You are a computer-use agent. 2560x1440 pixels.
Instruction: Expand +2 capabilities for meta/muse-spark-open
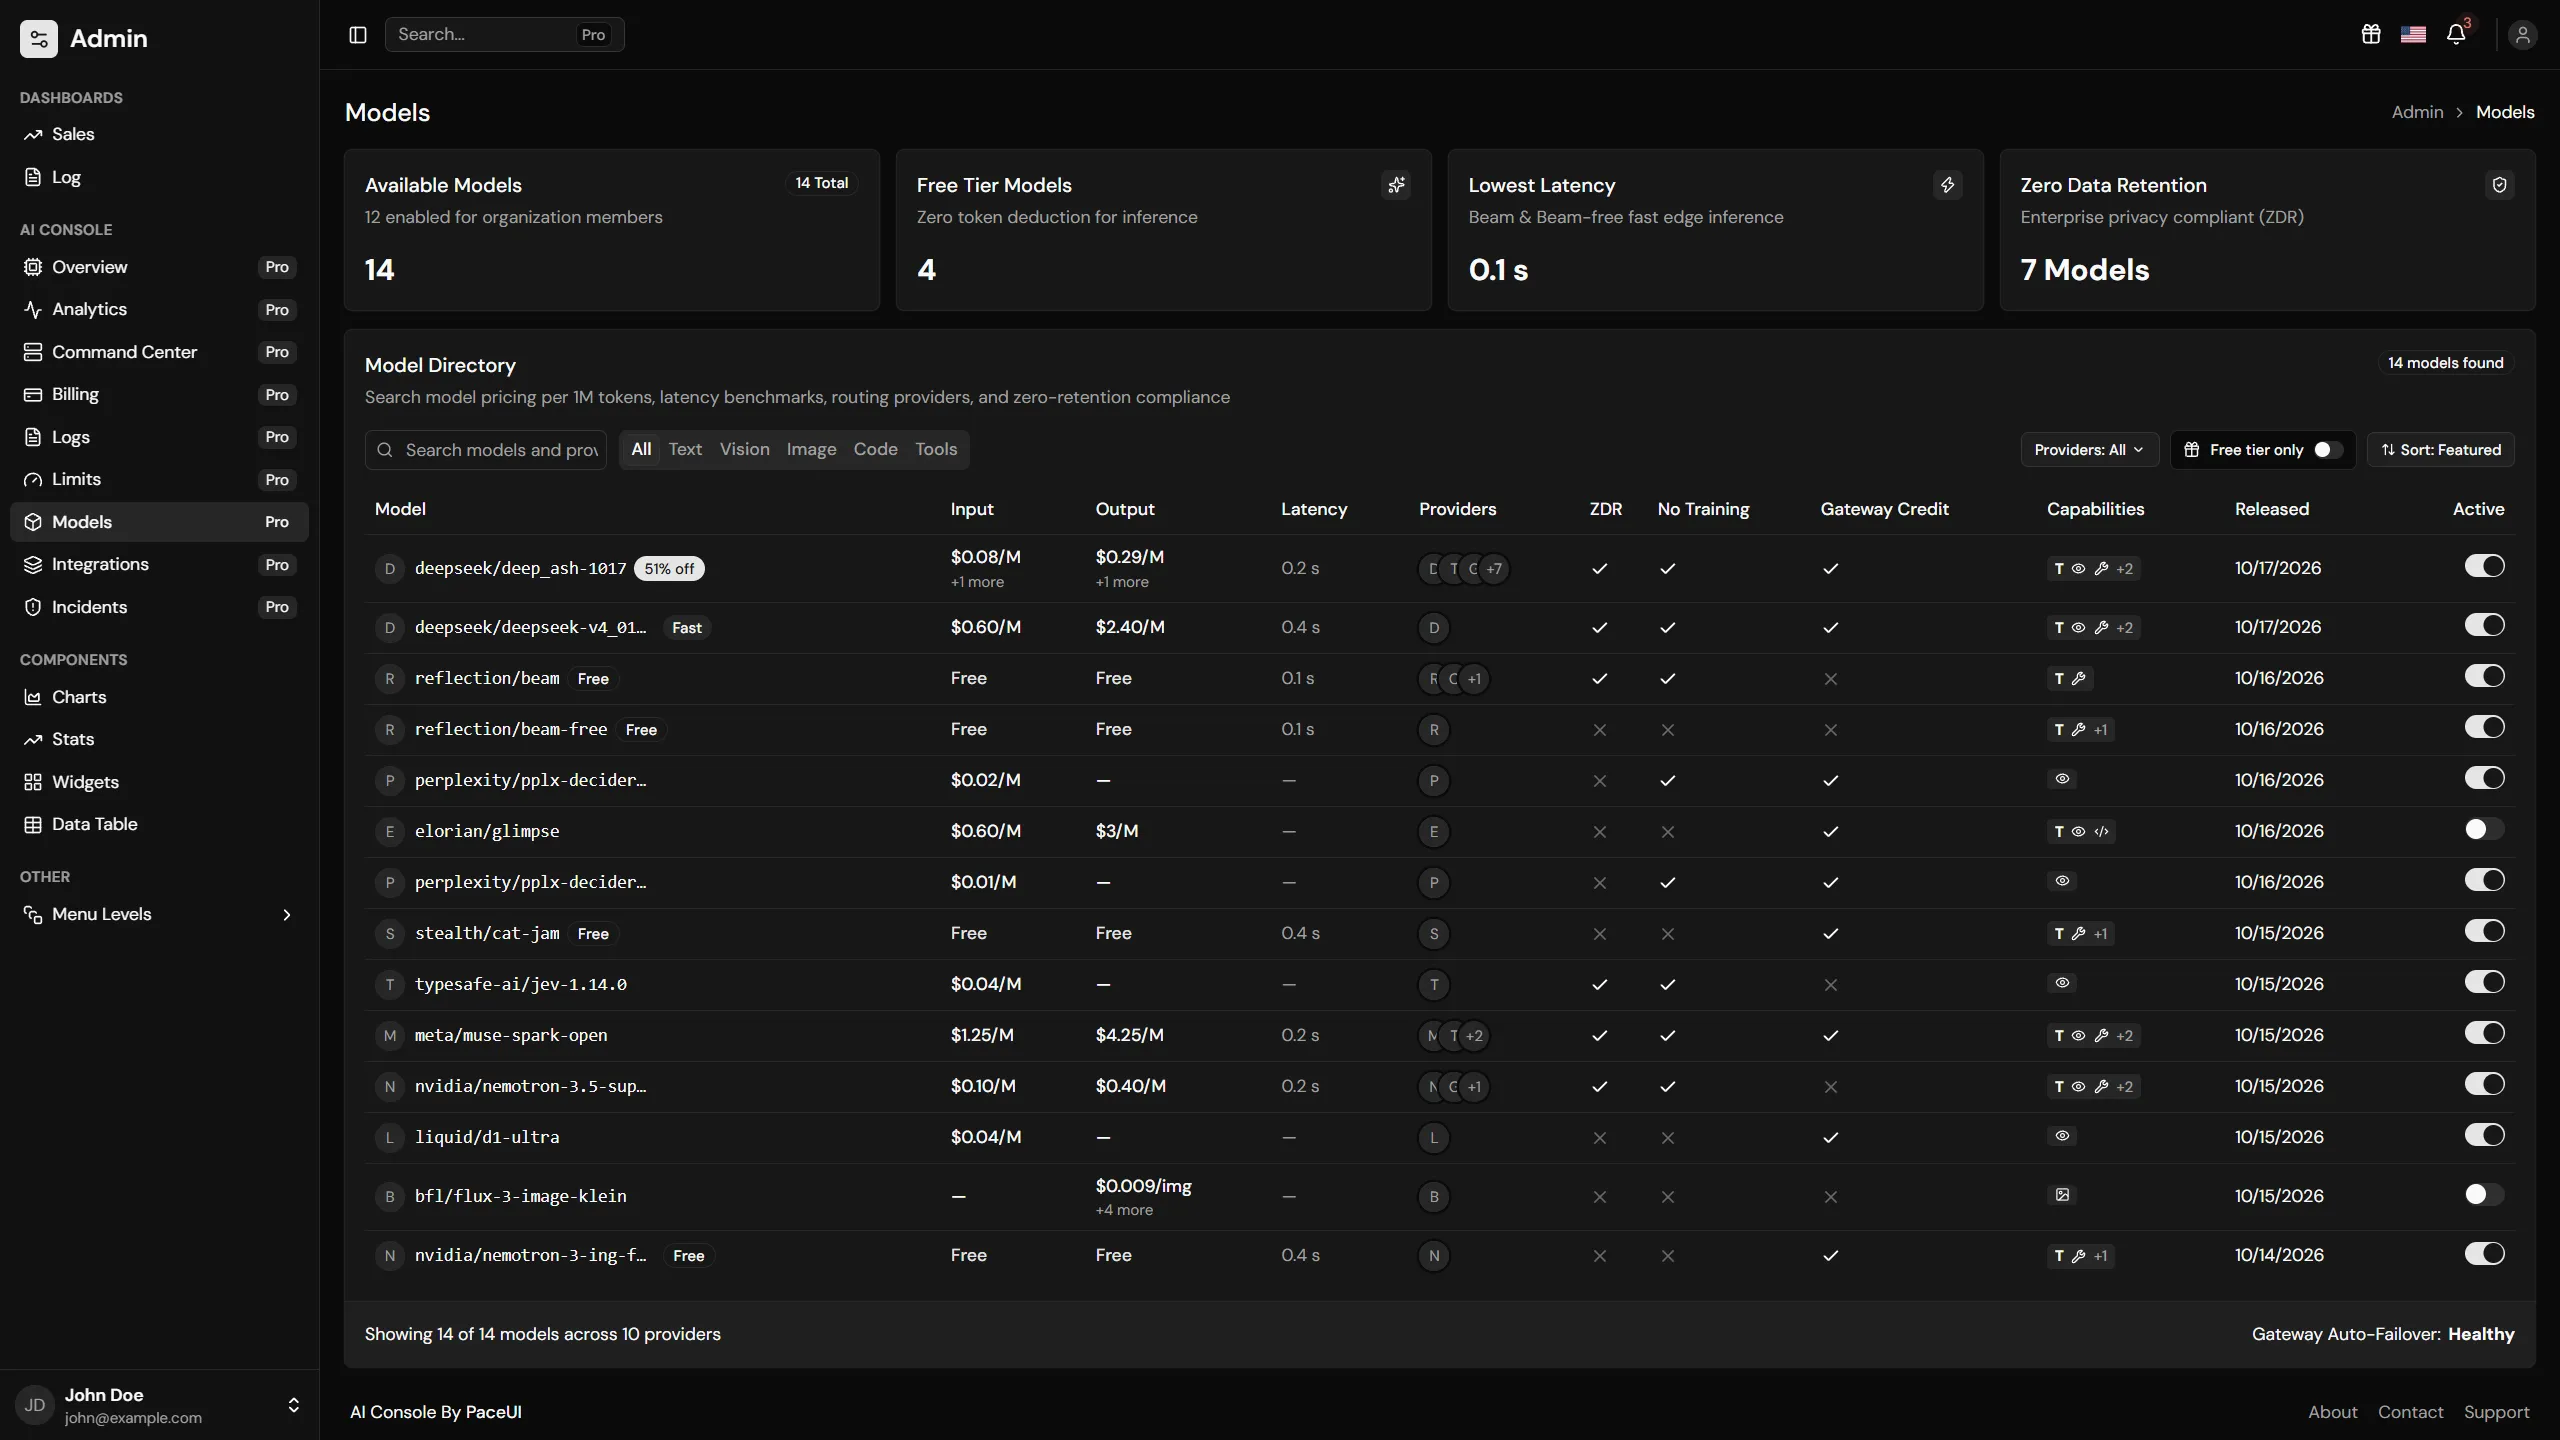tap(2125, 1036)
